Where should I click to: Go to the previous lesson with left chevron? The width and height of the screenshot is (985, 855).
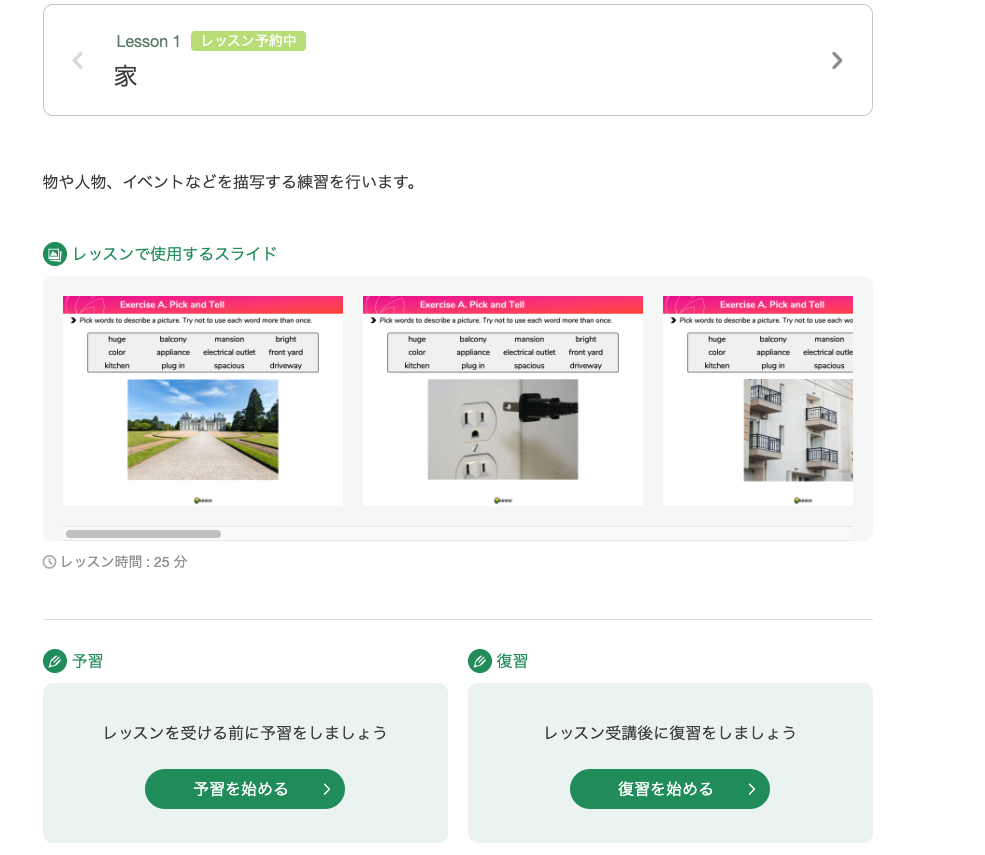click(78, 61)
